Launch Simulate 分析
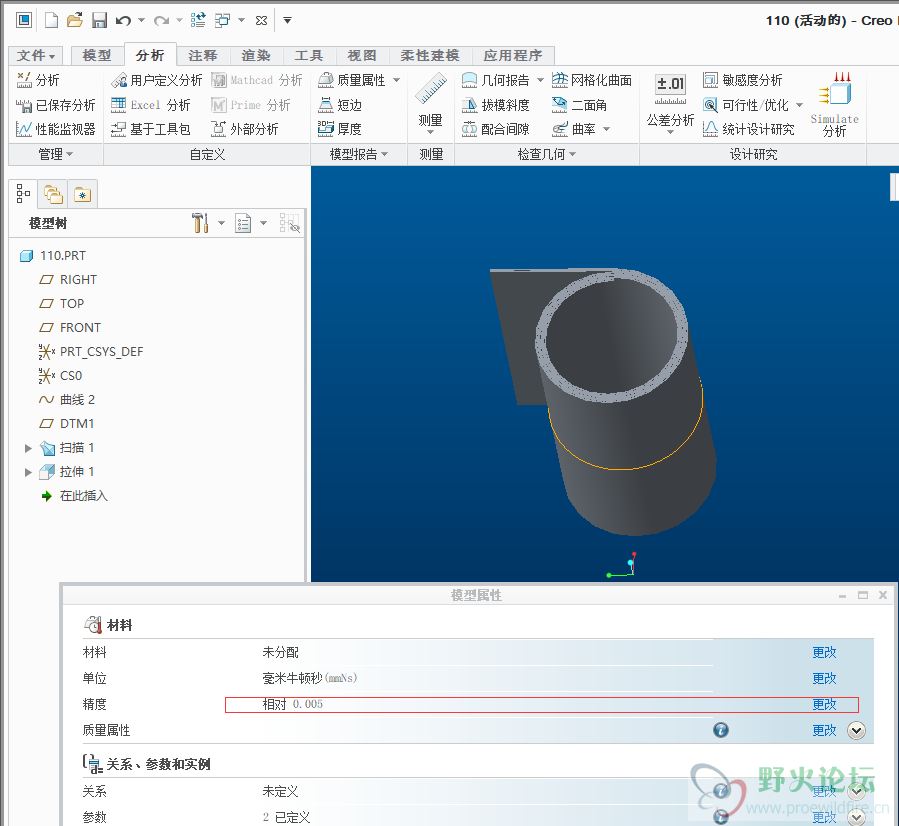Viewport: 899px width, 826px height. pos(834,104)
